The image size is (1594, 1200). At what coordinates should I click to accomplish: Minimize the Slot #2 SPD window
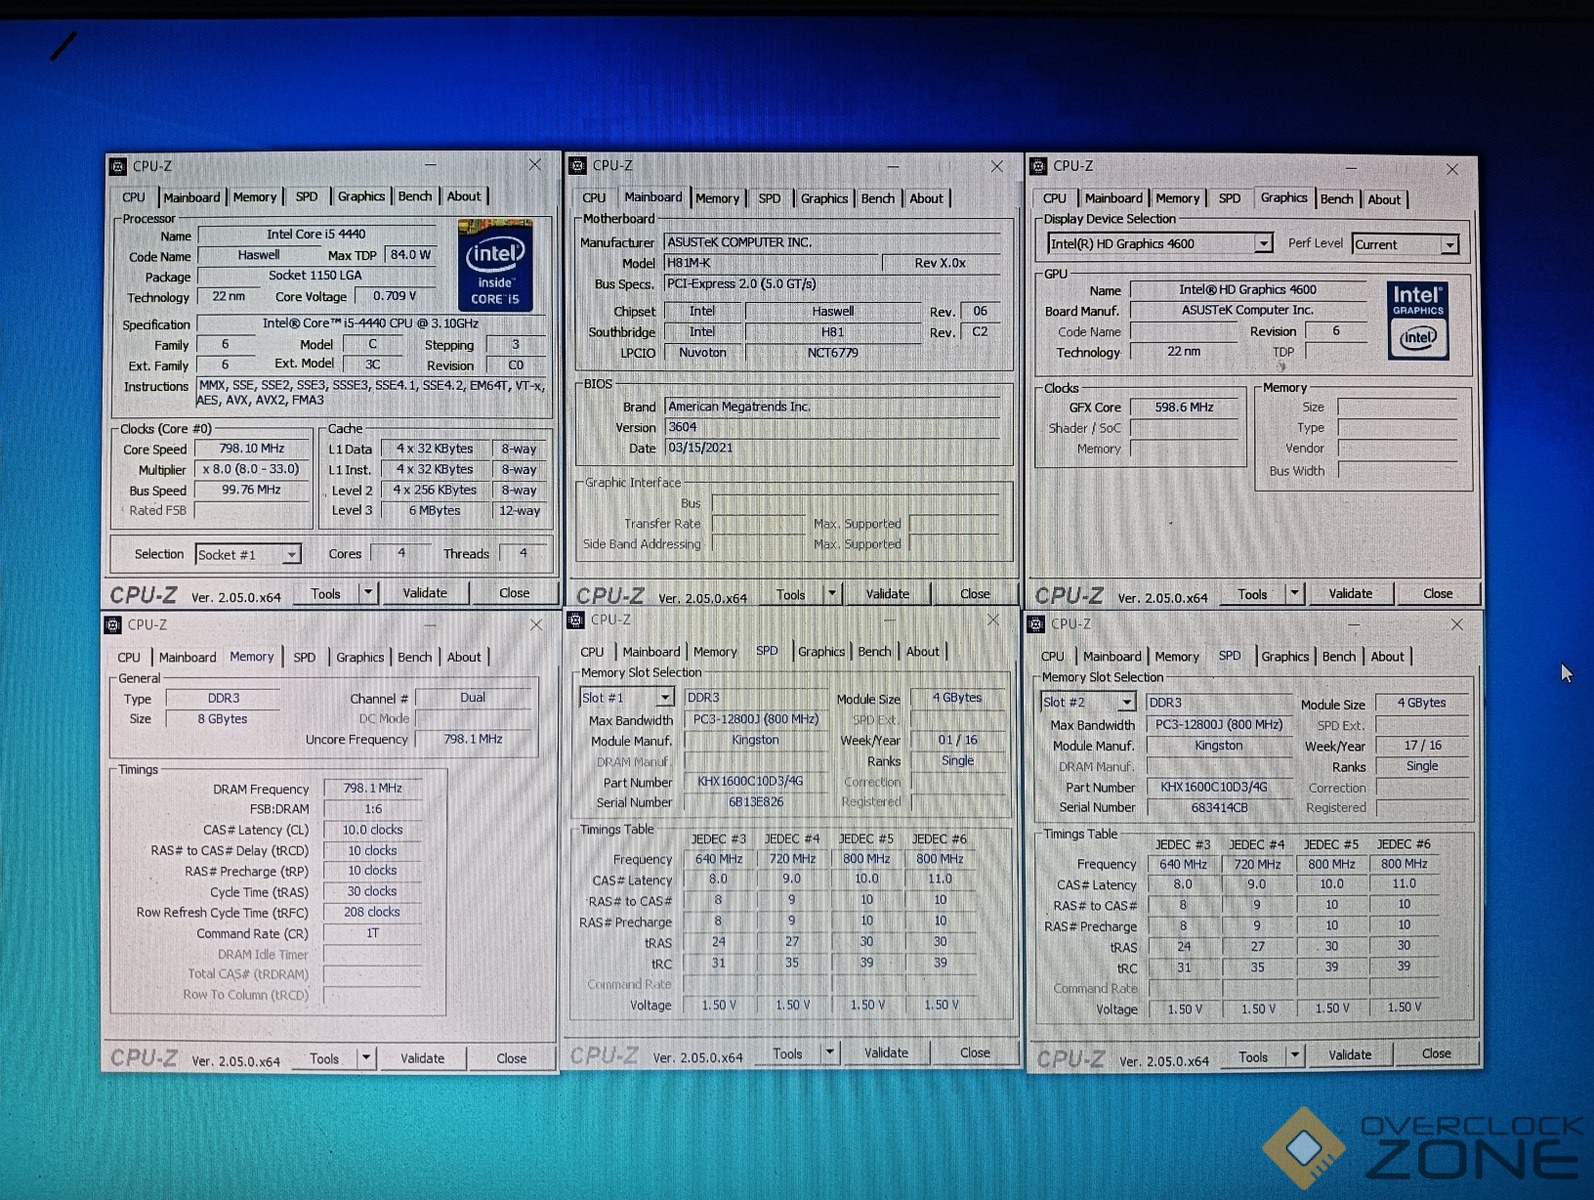click(x=1353, y=624)
